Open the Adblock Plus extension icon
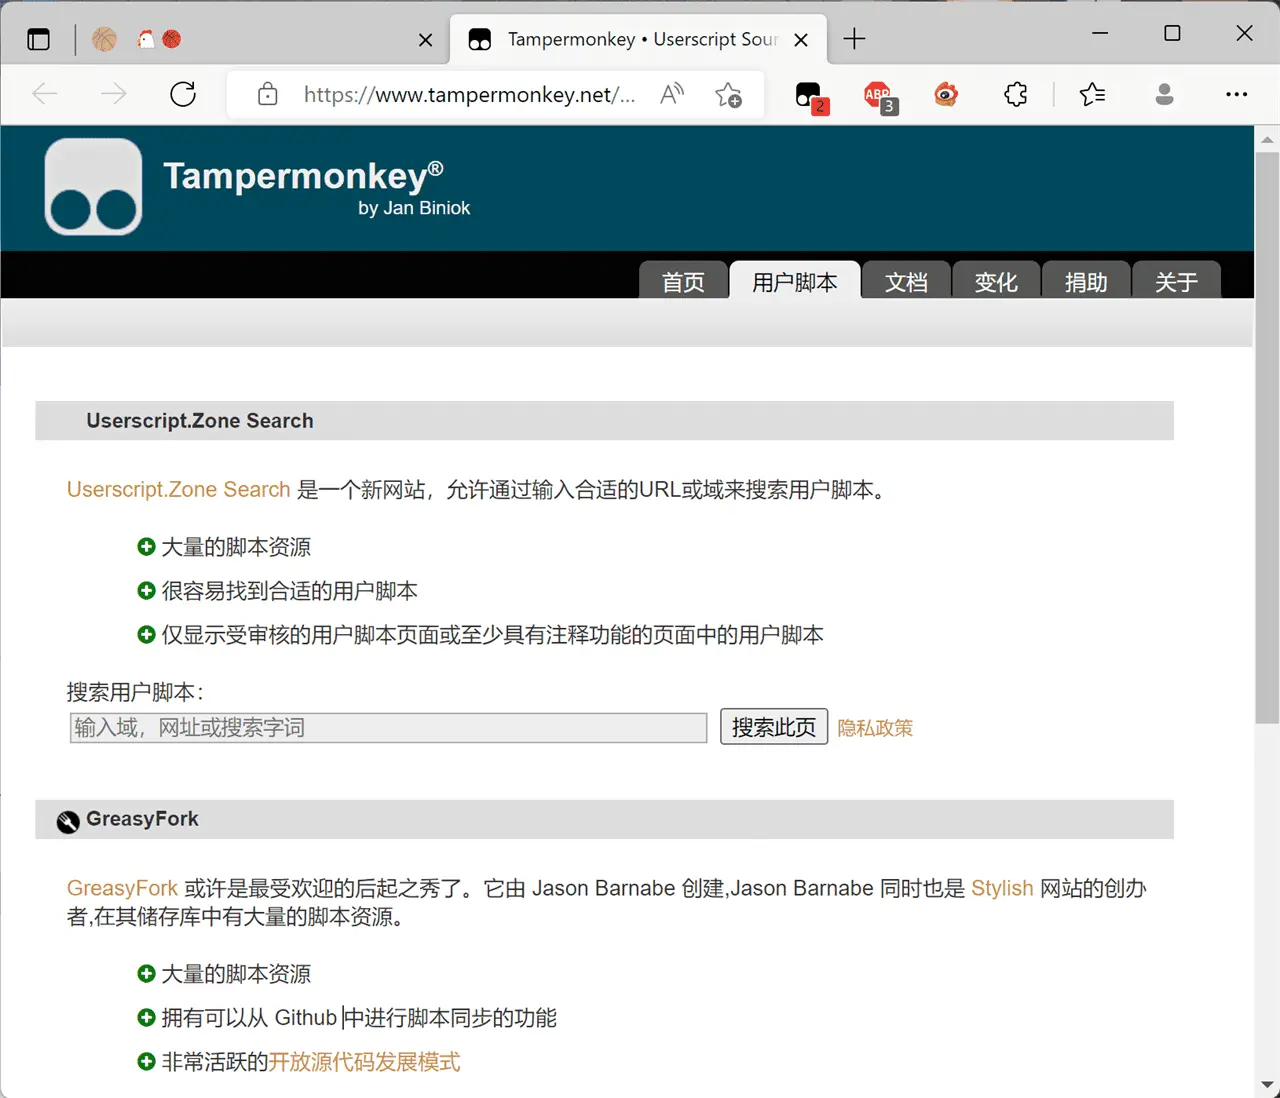1280x1098 pixels. 878,95
